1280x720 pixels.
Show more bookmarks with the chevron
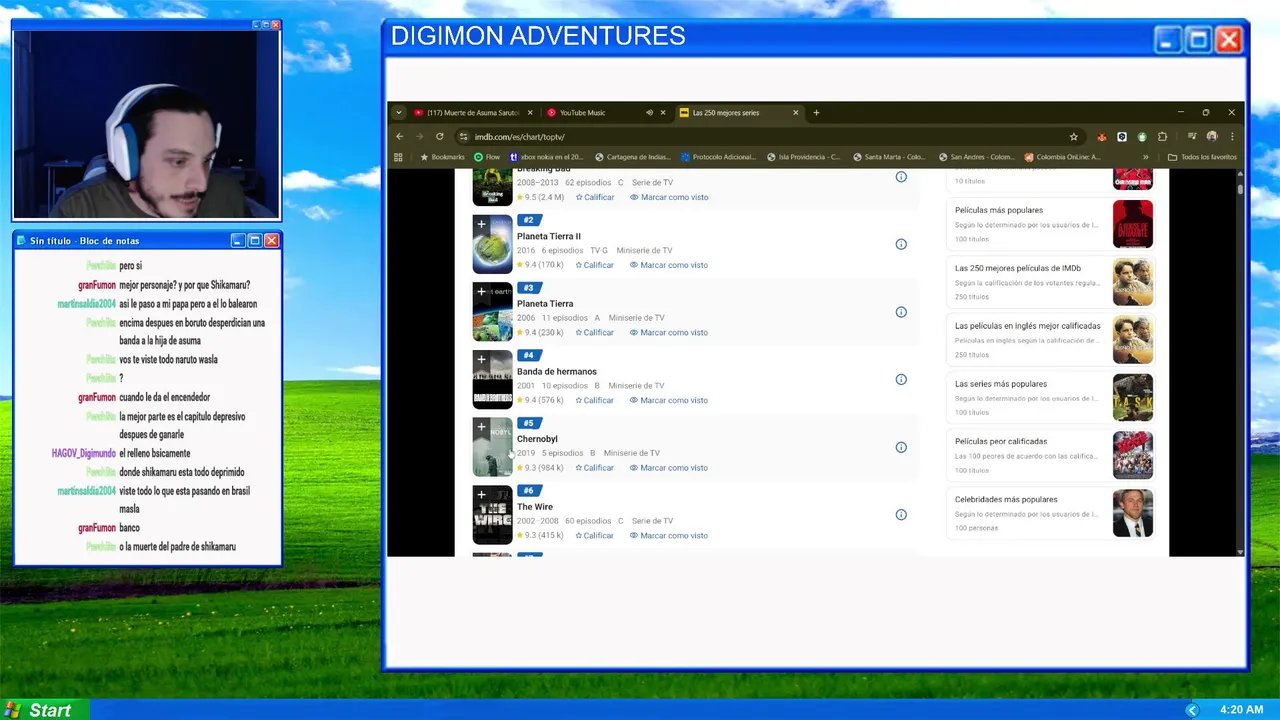tap(1146, 157)
